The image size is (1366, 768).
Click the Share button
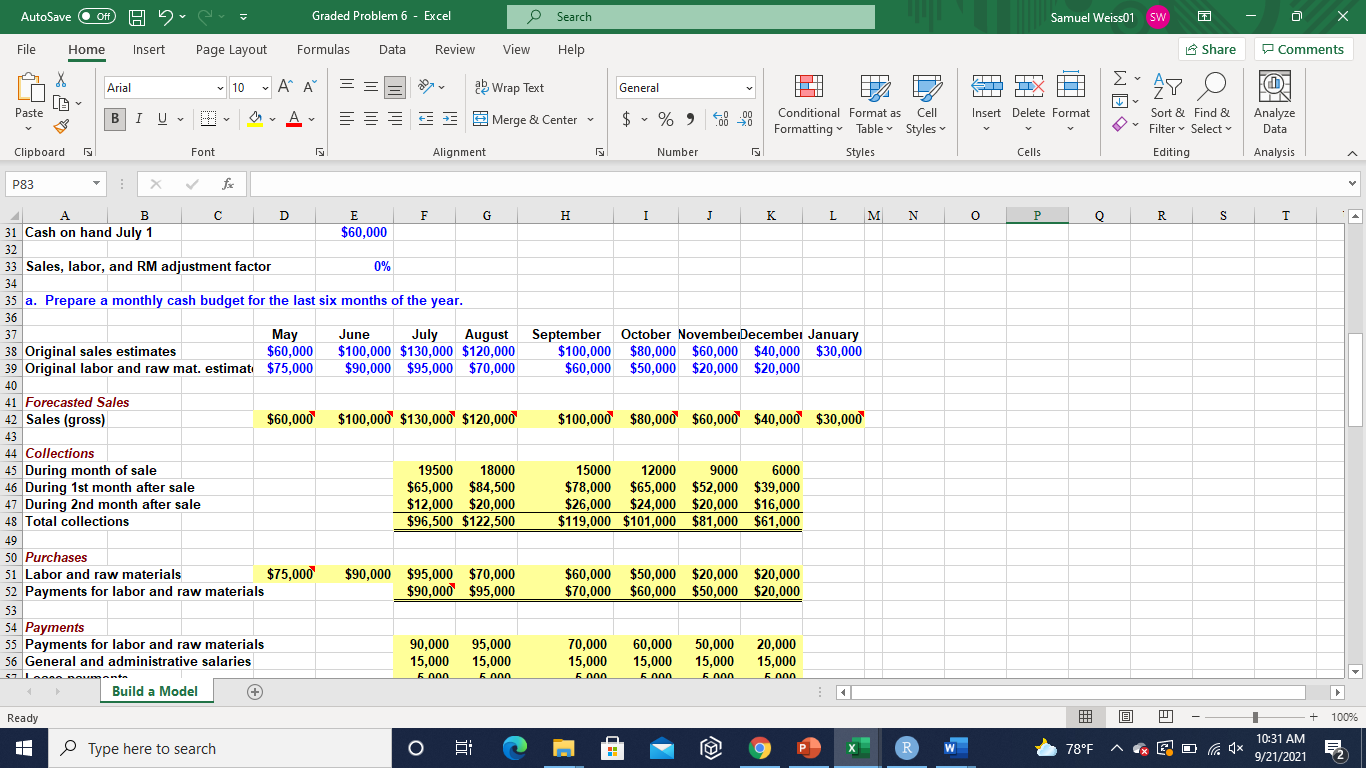(1213, 49)
